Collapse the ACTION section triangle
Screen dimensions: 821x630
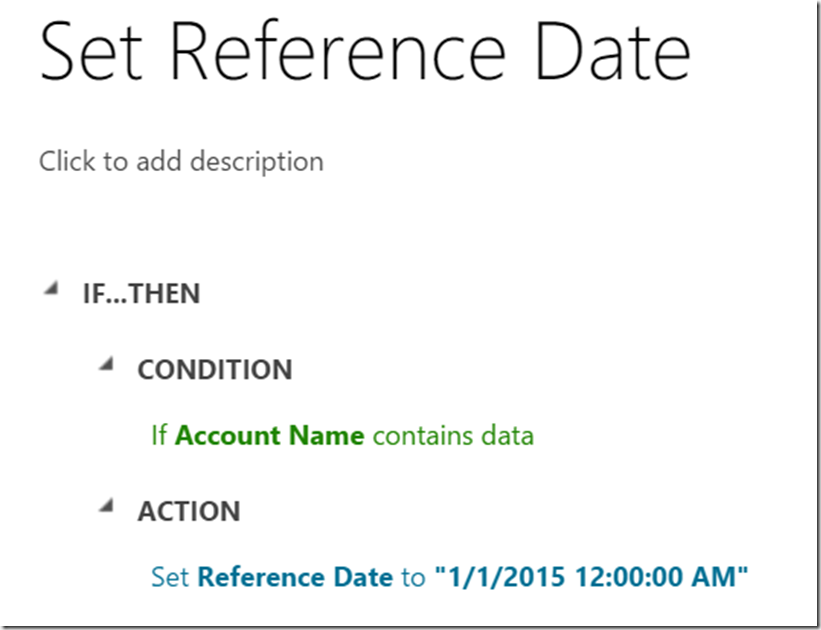click(x=105, y=506)
